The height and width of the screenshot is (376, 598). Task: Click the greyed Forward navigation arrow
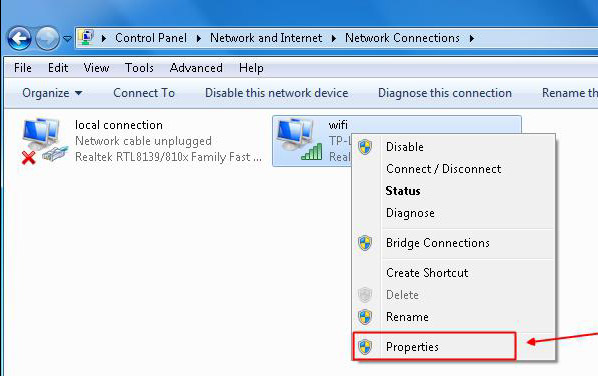point(47,39)
